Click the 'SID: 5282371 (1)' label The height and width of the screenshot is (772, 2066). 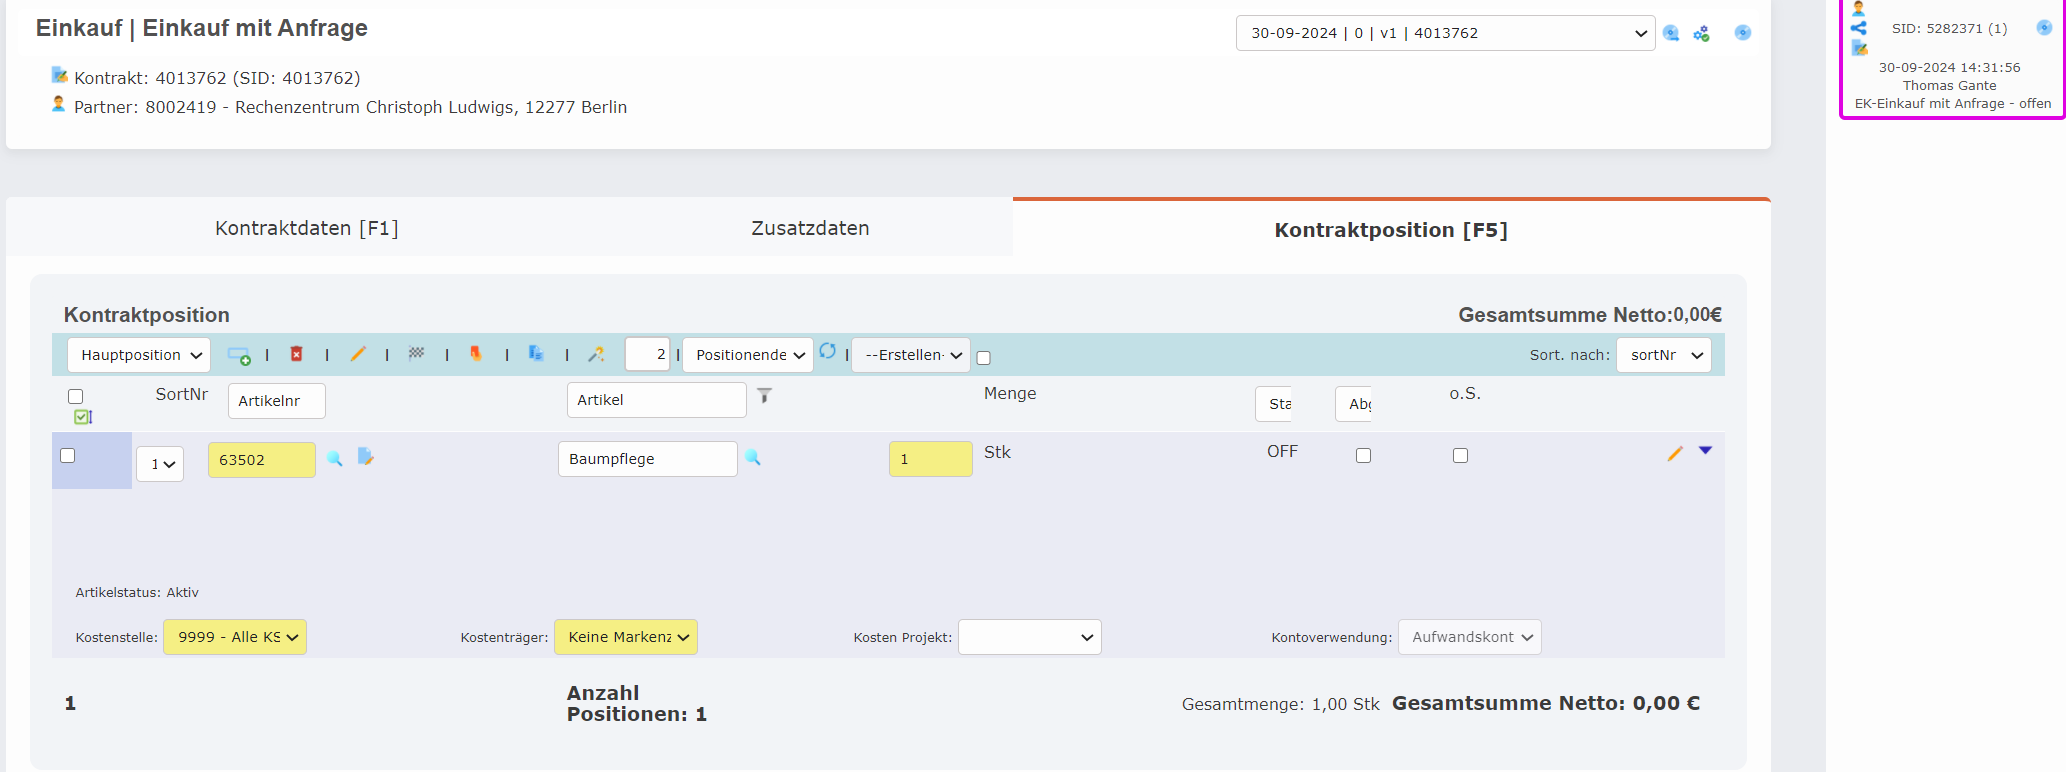[1949, 29]
